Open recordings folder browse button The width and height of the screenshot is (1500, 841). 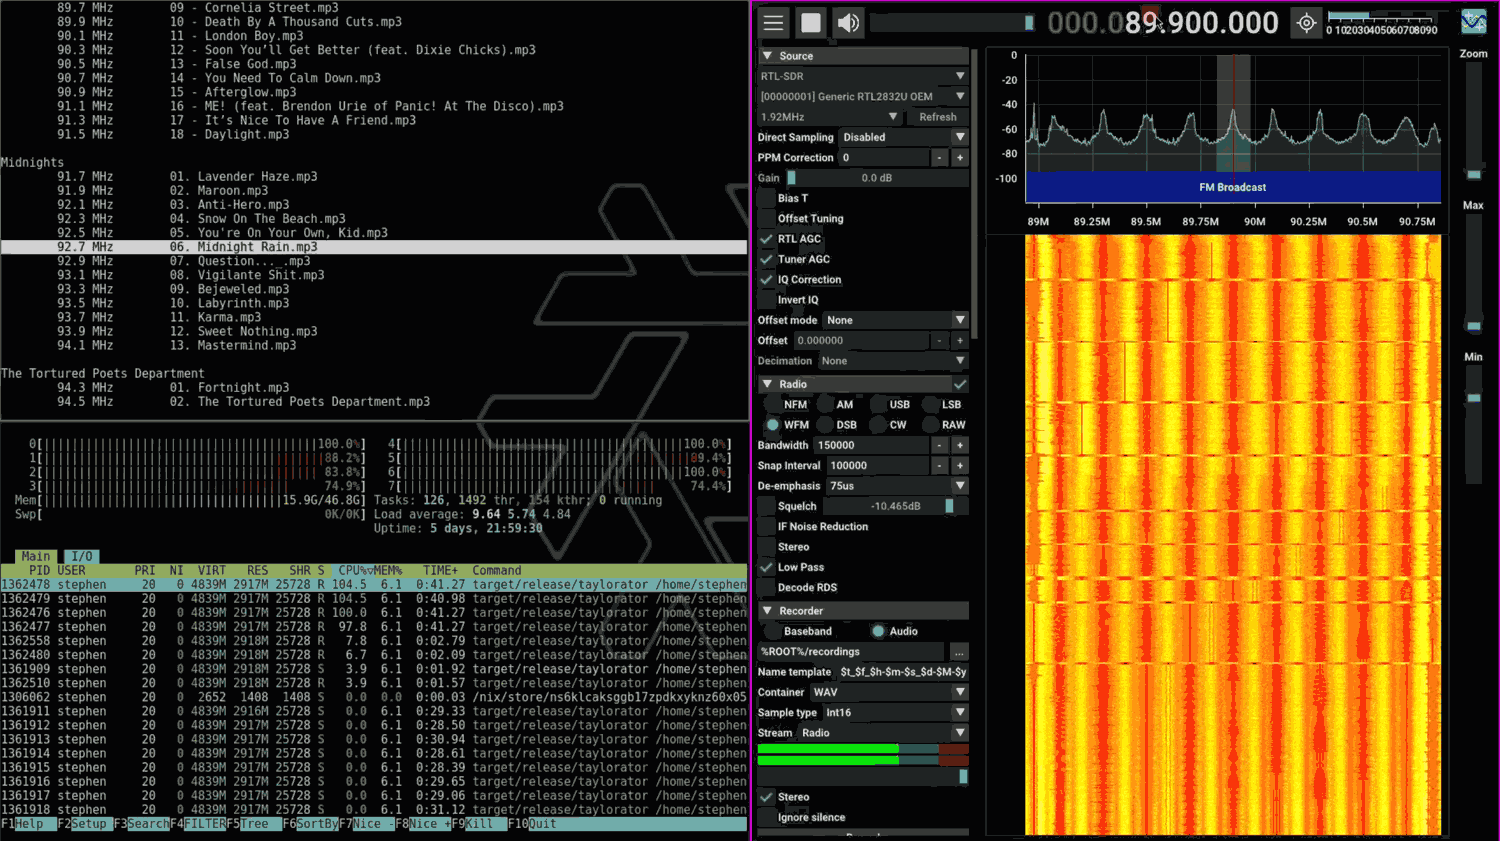coord(959,652)
